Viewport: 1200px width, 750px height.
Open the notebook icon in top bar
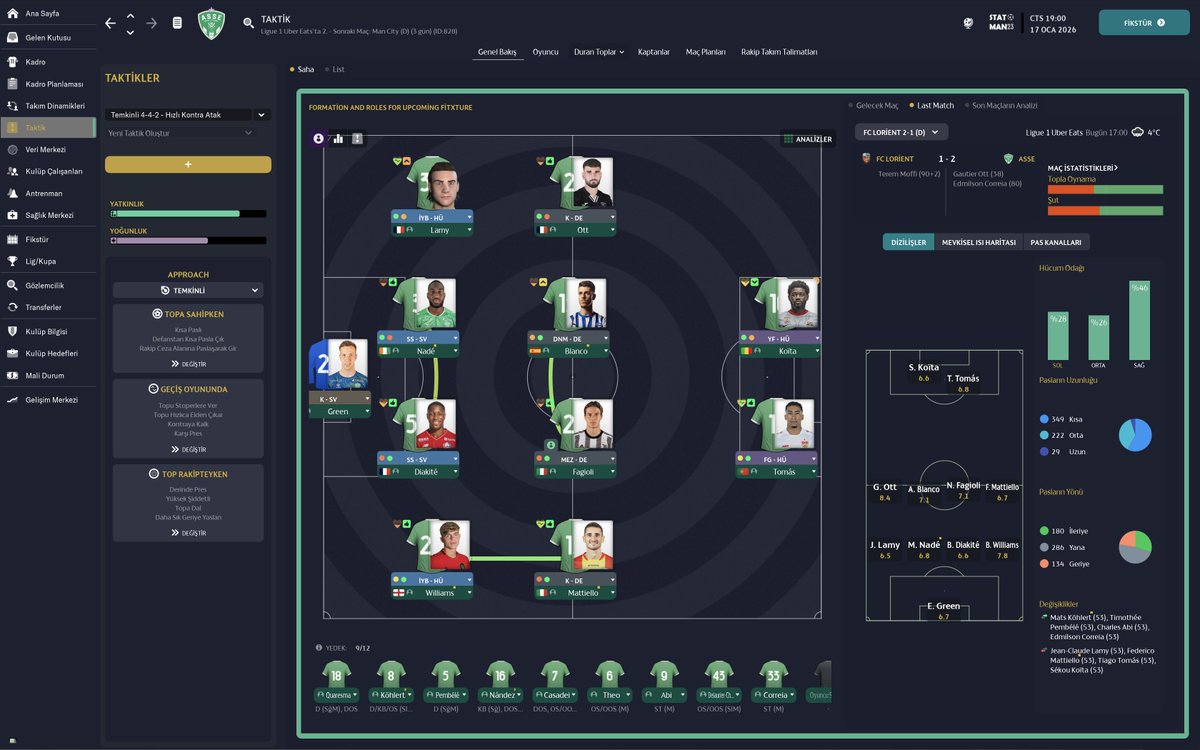point(177,23)
